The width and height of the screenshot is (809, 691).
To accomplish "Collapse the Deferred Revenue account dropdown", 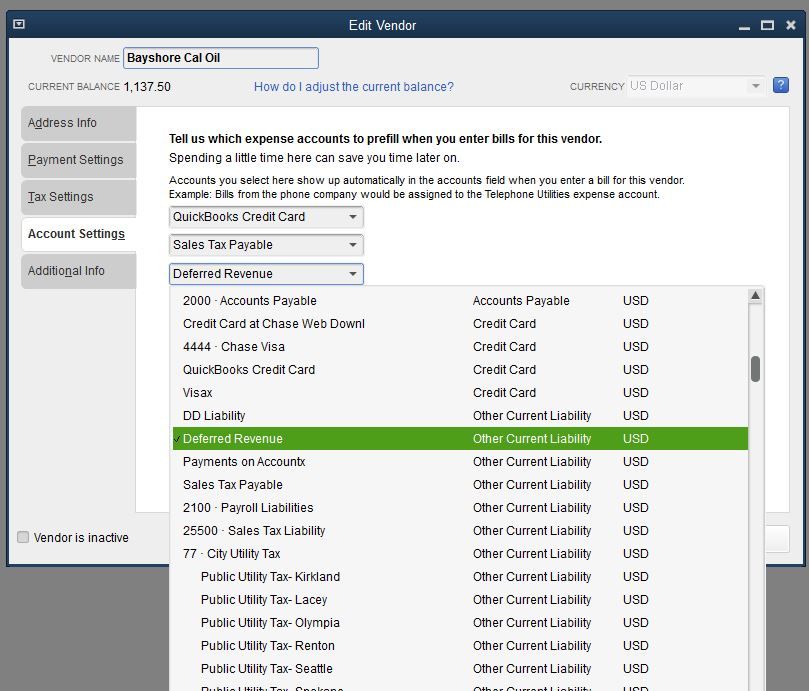I will point(353,274).
